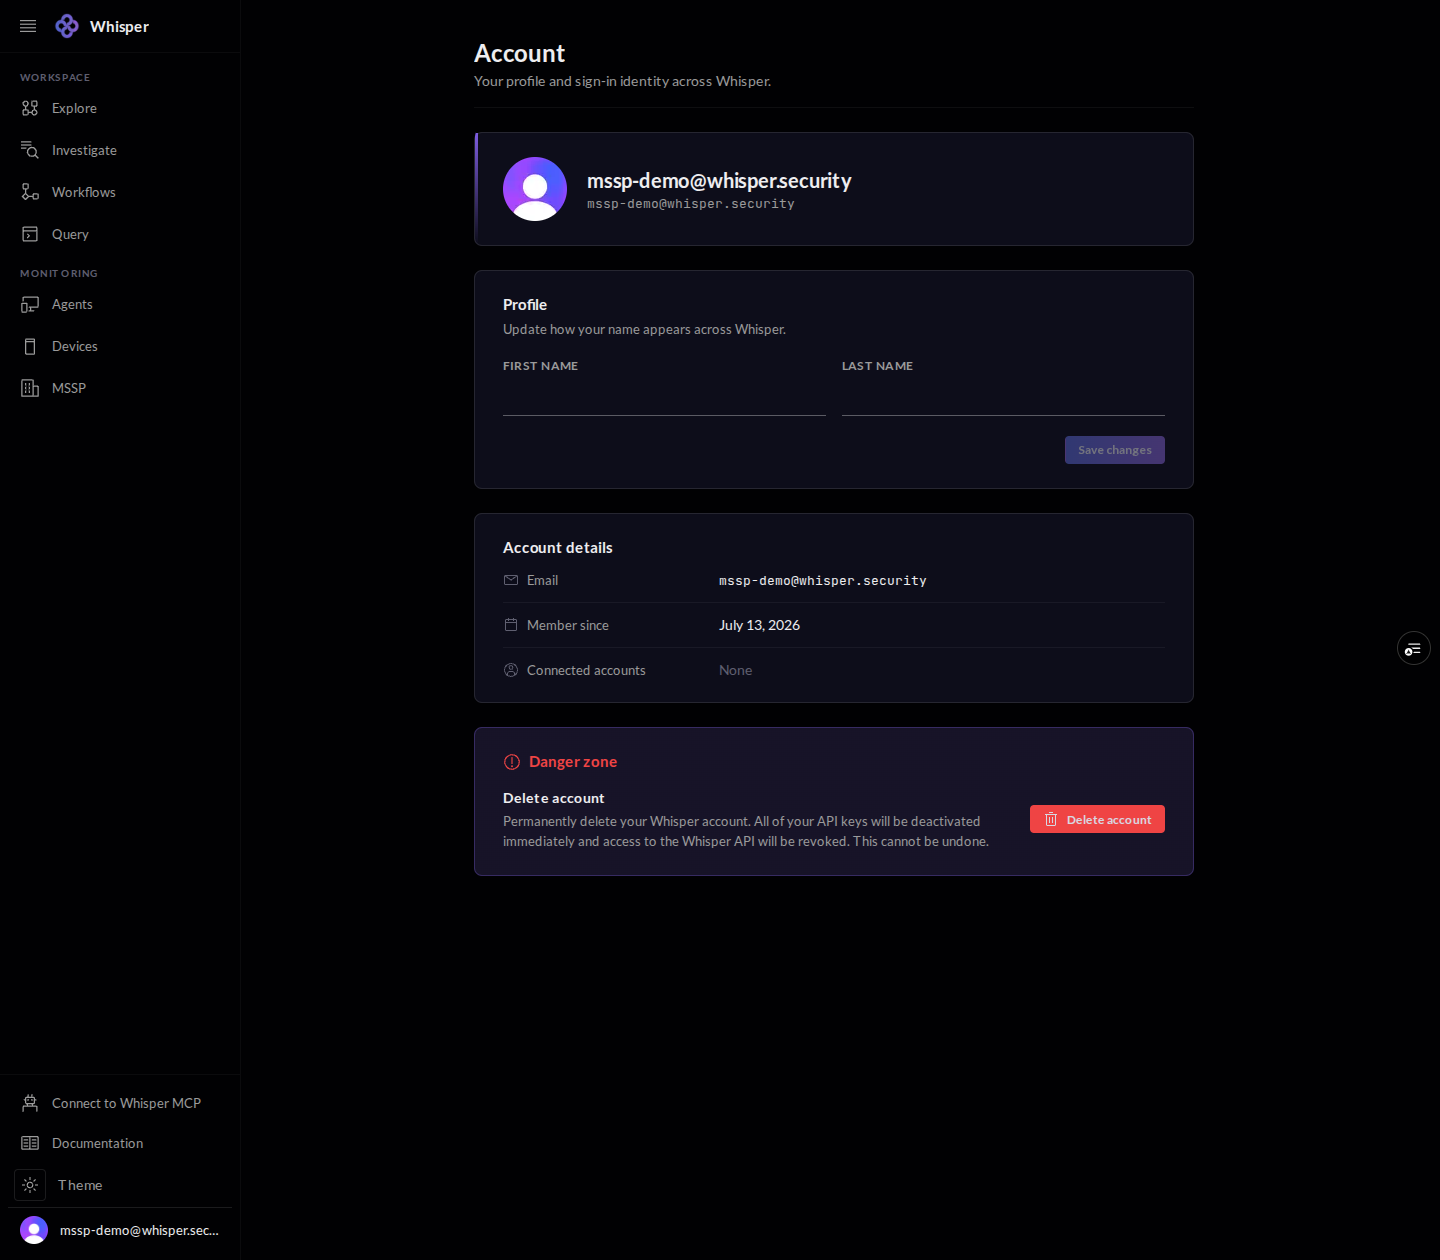
Task: Click the Agents monitor icon
Action: click(30, 304)
